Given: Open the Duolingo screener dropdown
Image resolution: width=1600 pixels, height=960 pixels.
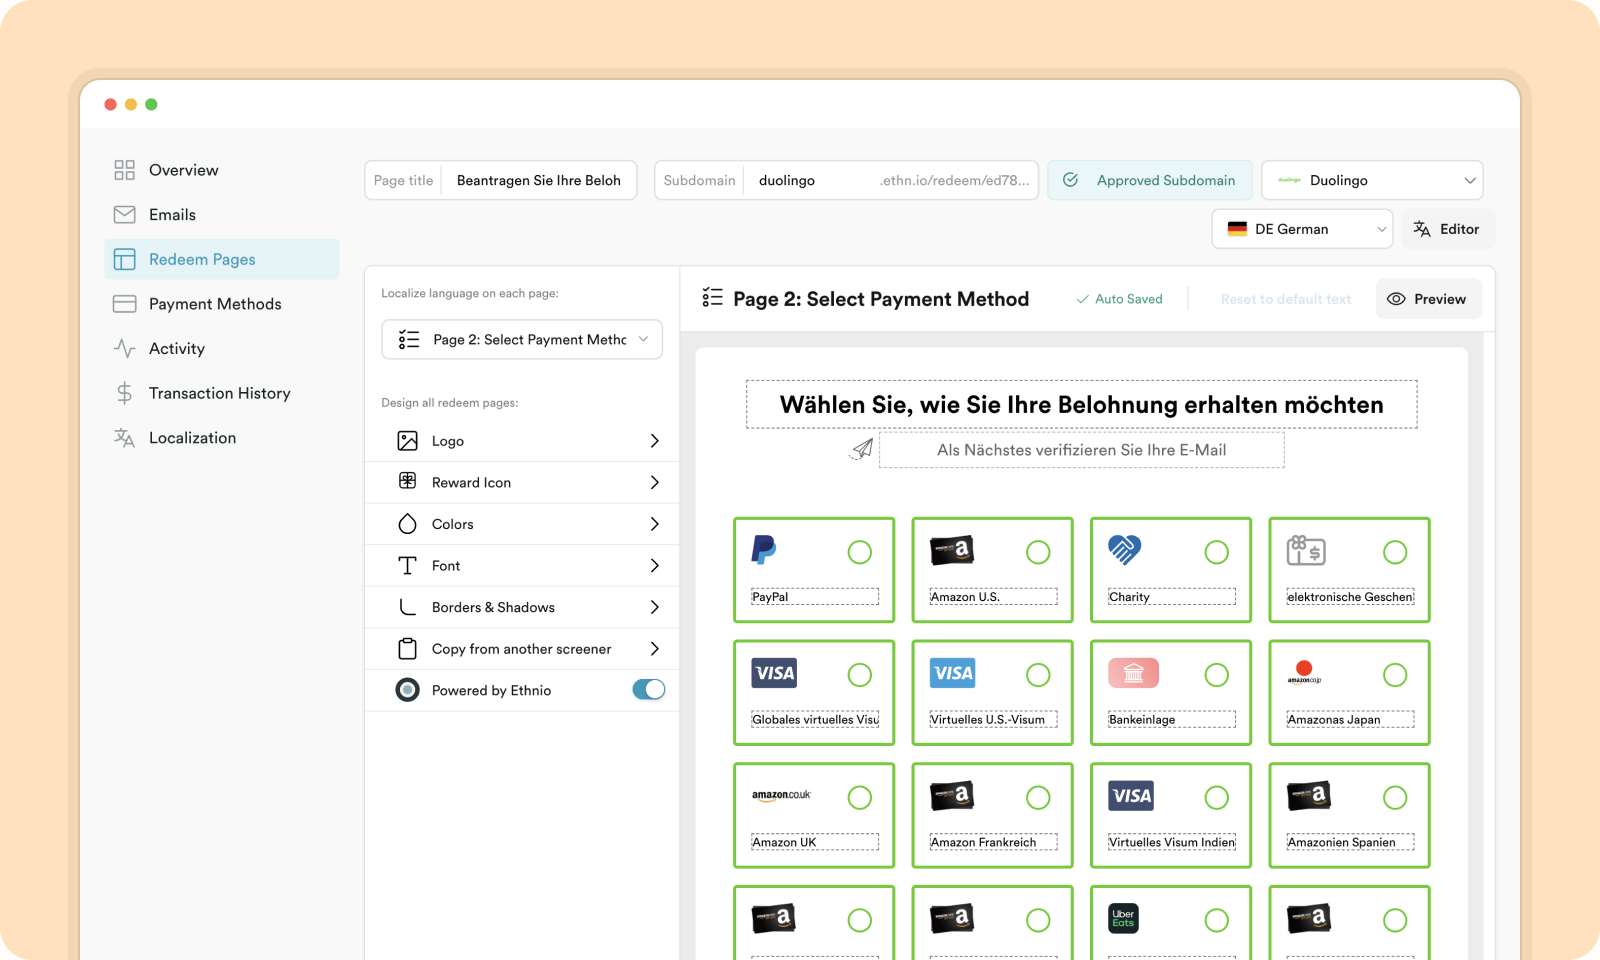Looking at the screenshot, I should tap(1372, 180).
